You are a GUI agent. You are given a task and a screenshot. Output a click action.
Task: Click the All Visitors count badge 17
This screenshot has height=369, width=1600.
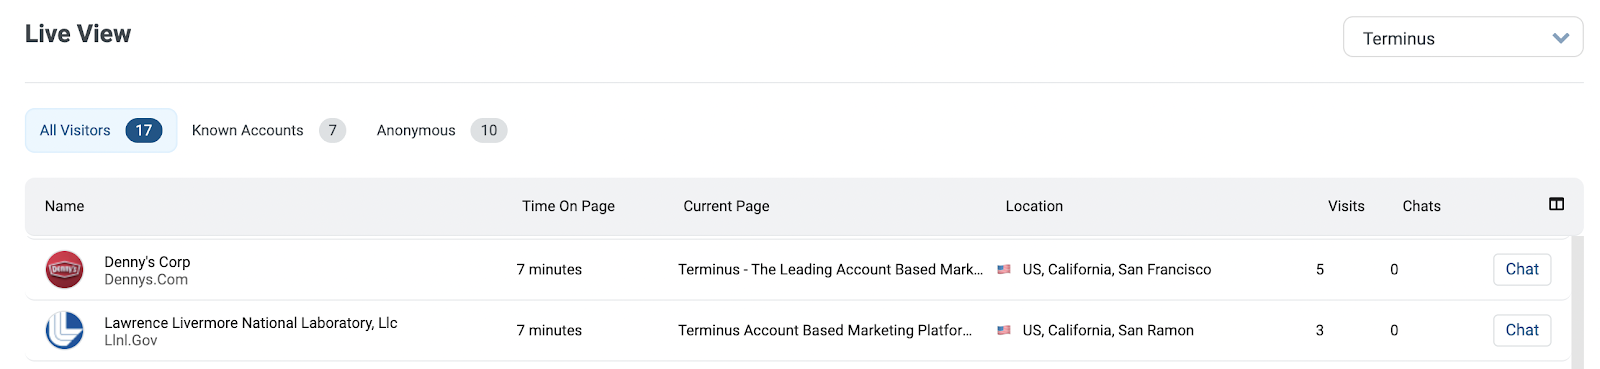click(x=144, y=131)
